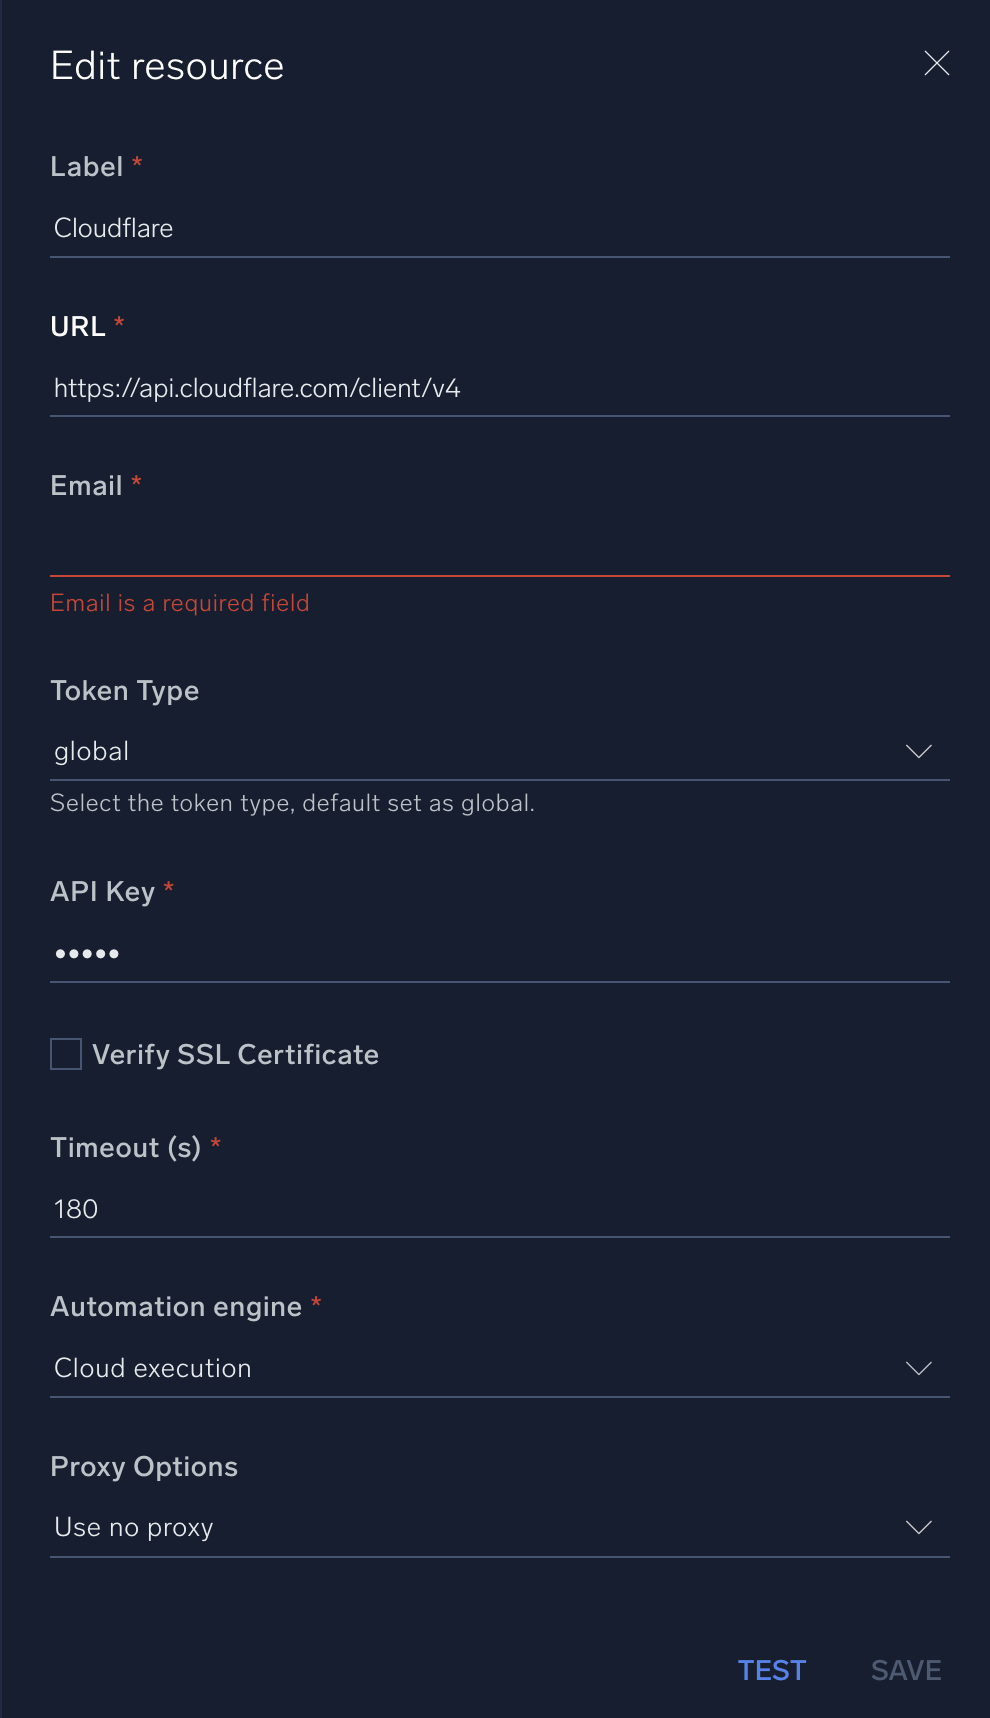
Task: Open the Token Type dropdown chevron
Action: coord(919,751)
